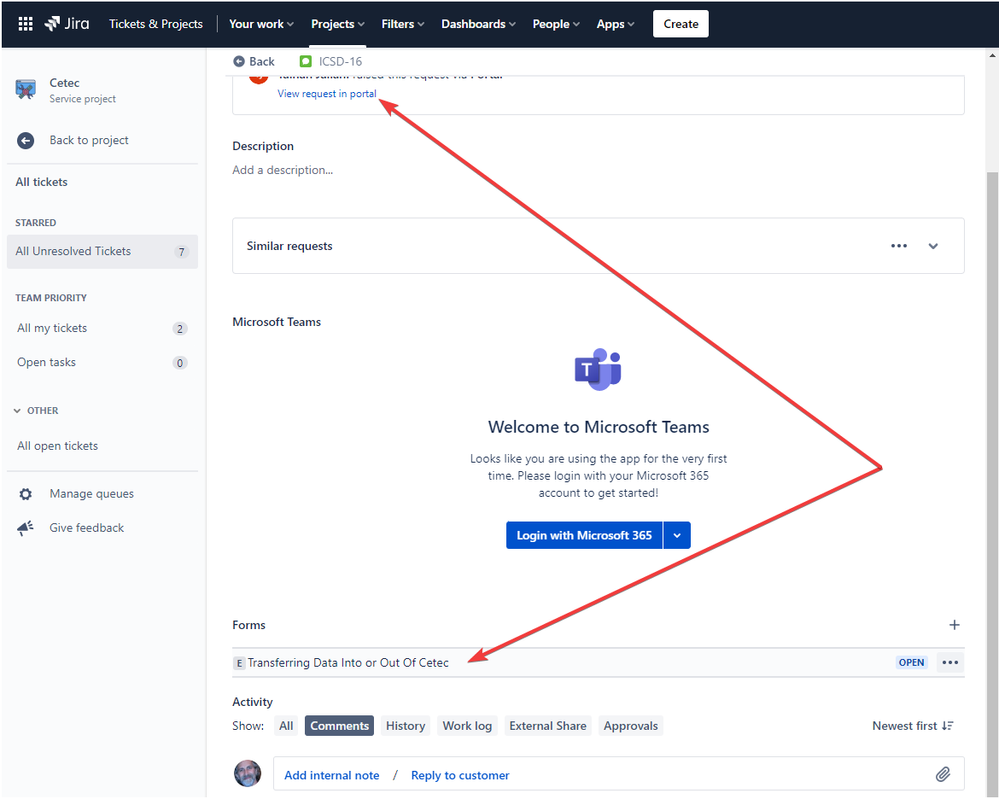The image size is (999, 798).
Task: Click the user avatar beside comment box
Action: point(248,773)
